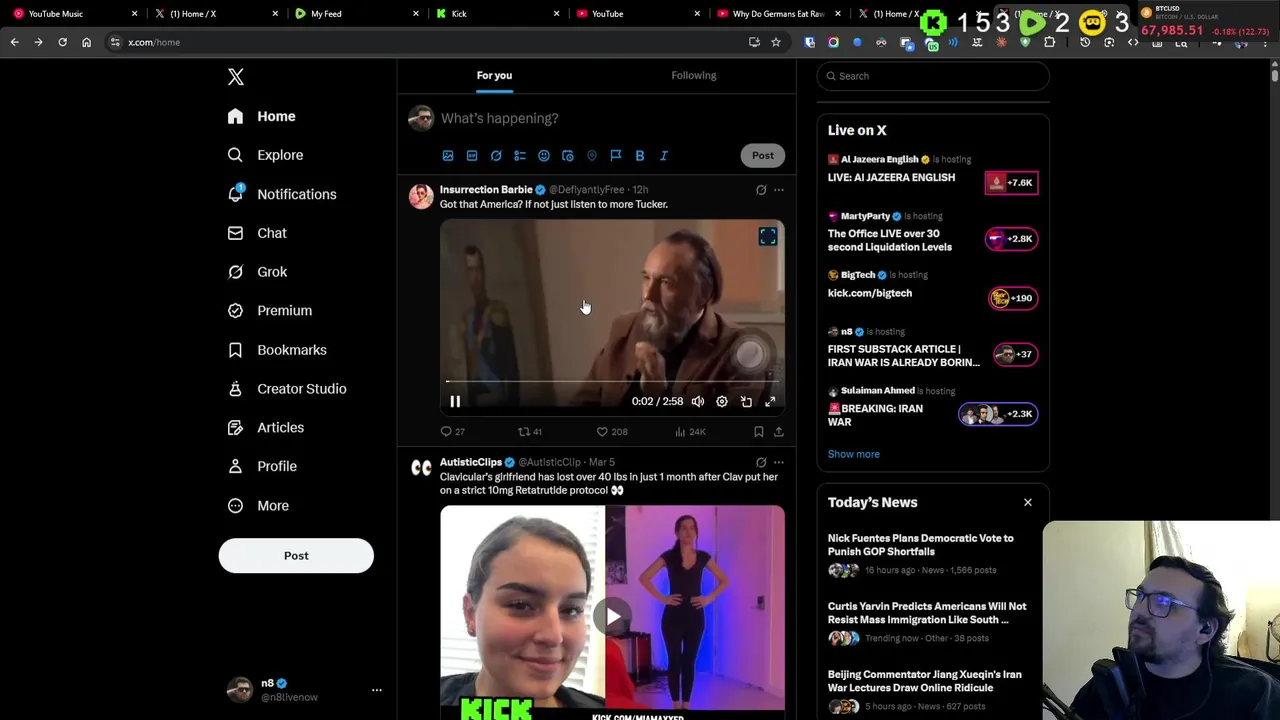The height and width of the screenshot is (720, 1280).
Task: Like the Insurrection Barbie post
Action: 611,432
